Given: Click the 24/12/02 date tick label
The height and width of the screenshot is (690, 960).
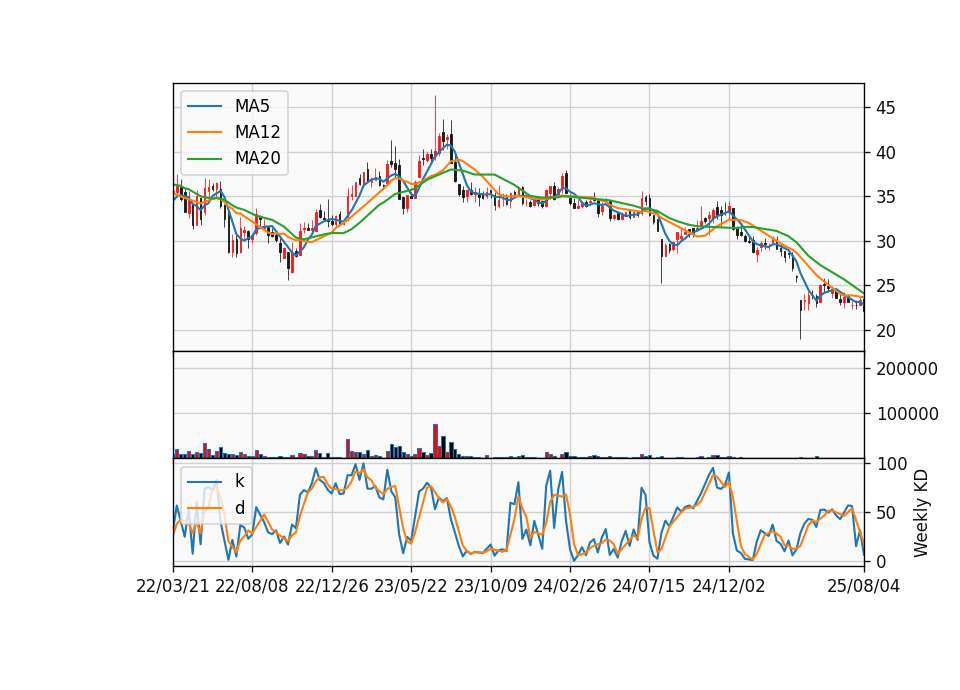Looking at the screenshot, I should pyautogui.click(x=729, y=586).
